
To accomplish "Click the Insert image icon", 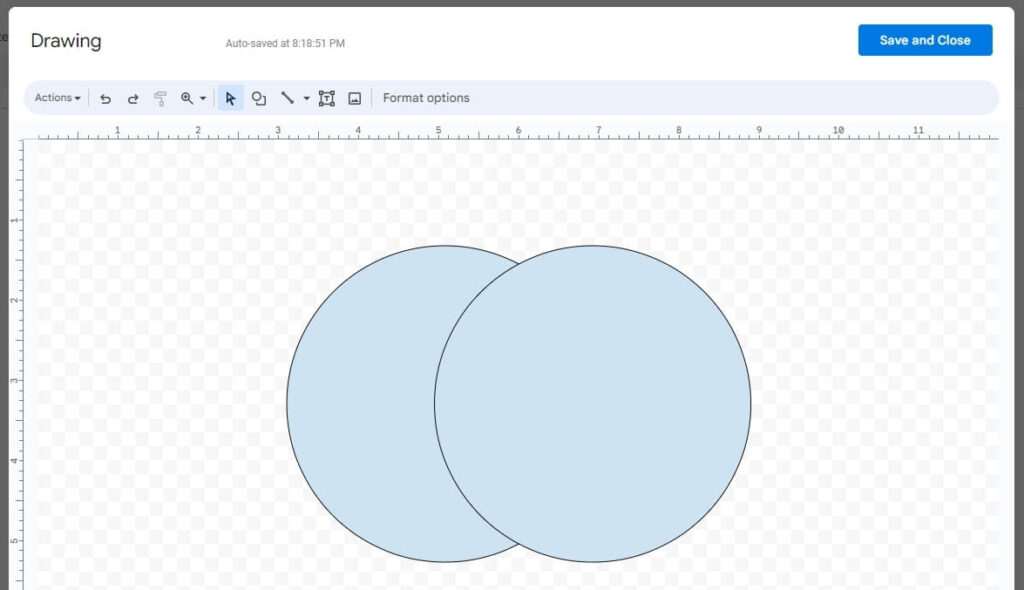I will [355, 97].
